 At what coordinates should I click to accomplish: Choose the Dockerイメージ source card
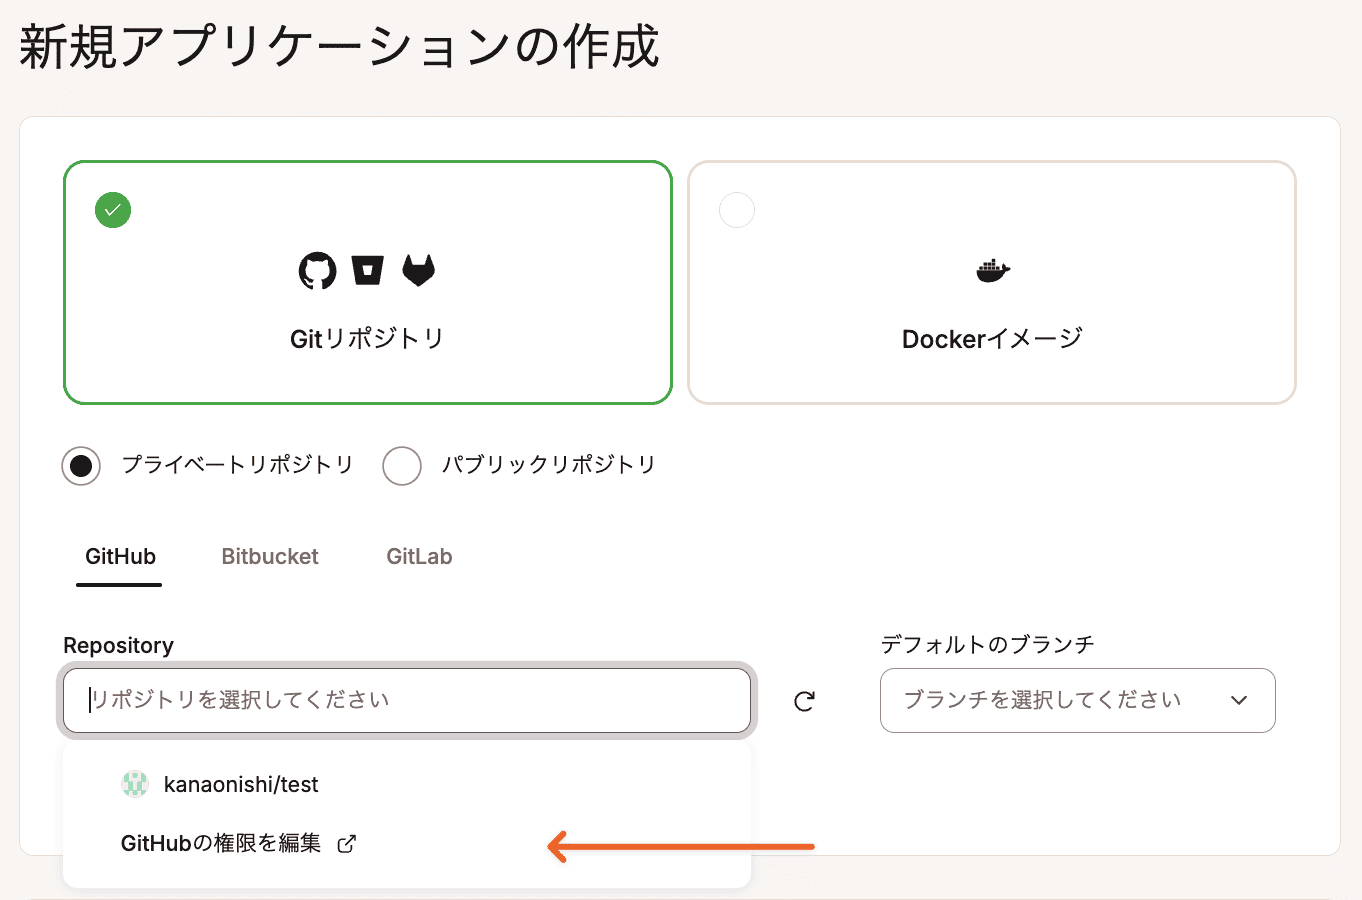pyautogui.click(x=991, y=300)
